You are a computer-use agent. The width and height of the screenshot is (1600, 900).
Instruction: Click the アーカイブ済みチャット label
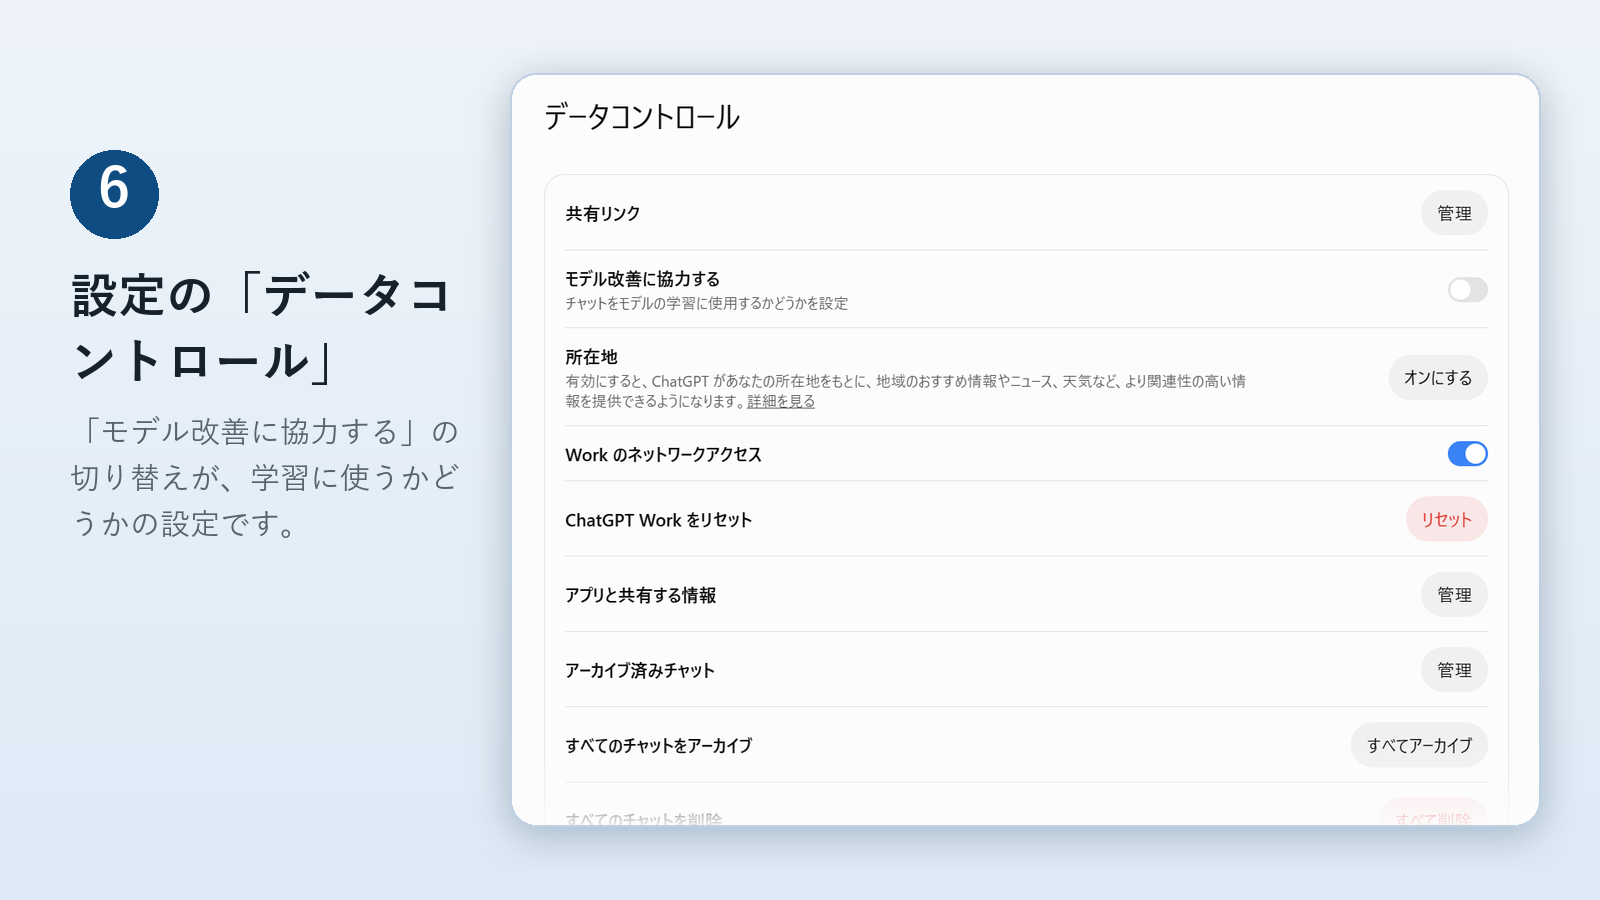point(640,670)
